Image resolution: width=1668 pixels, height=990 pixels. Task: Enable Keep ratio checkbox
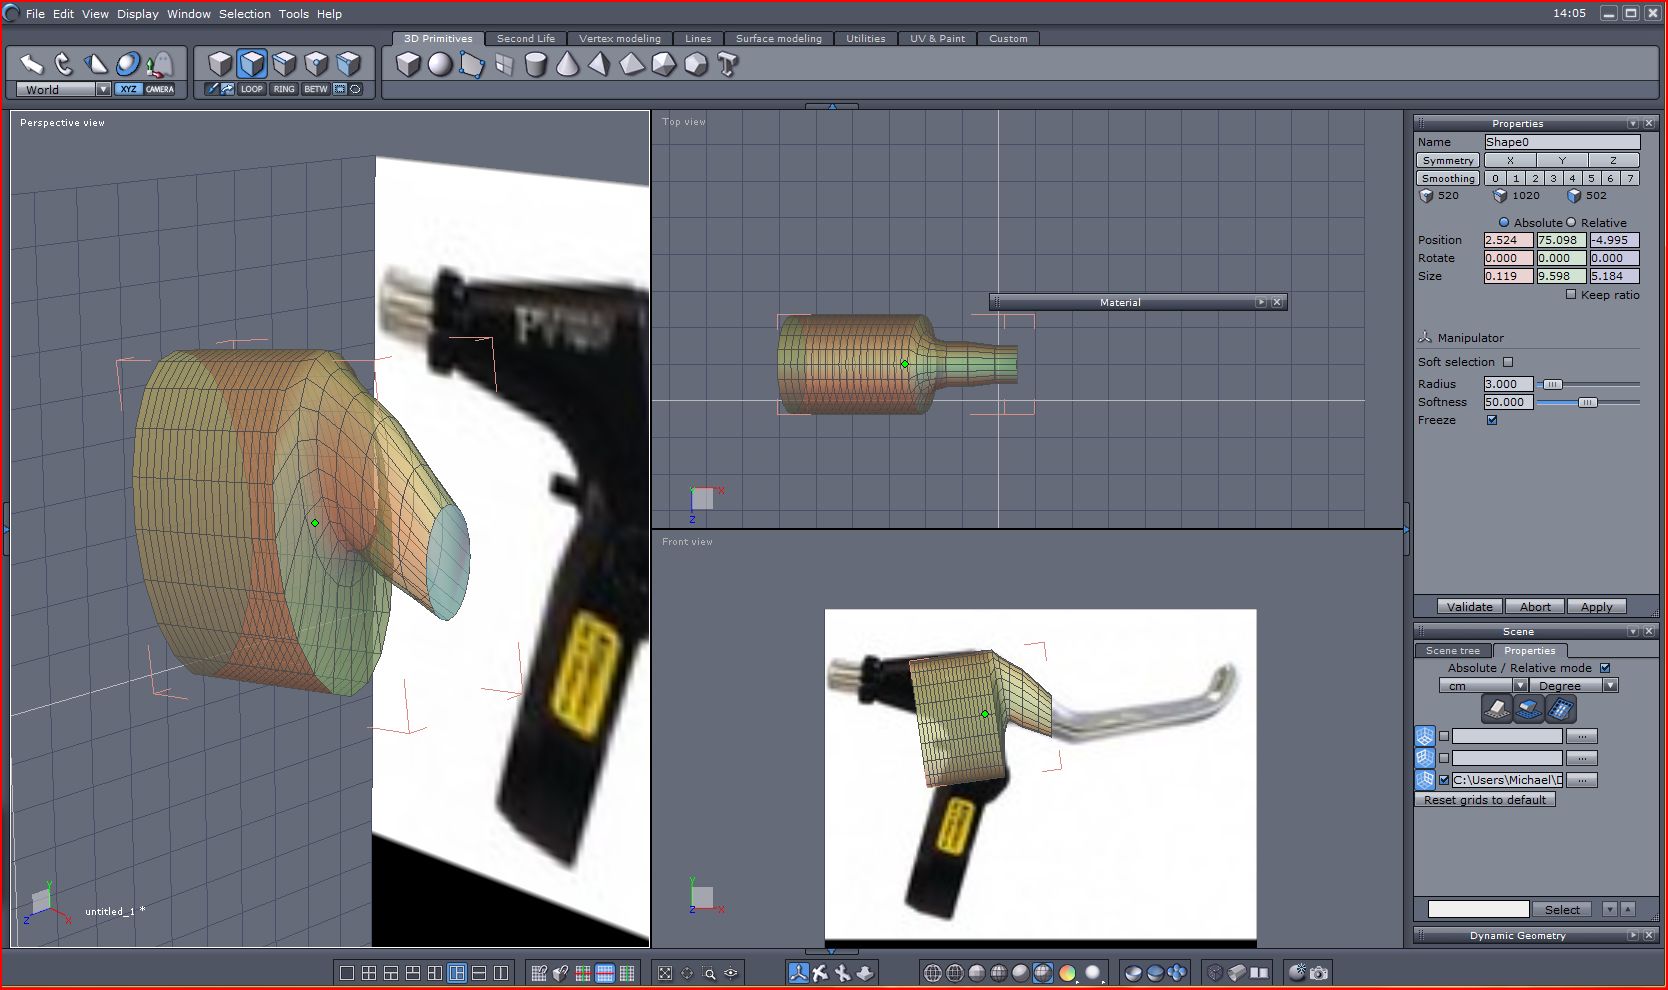(1571, 295)
